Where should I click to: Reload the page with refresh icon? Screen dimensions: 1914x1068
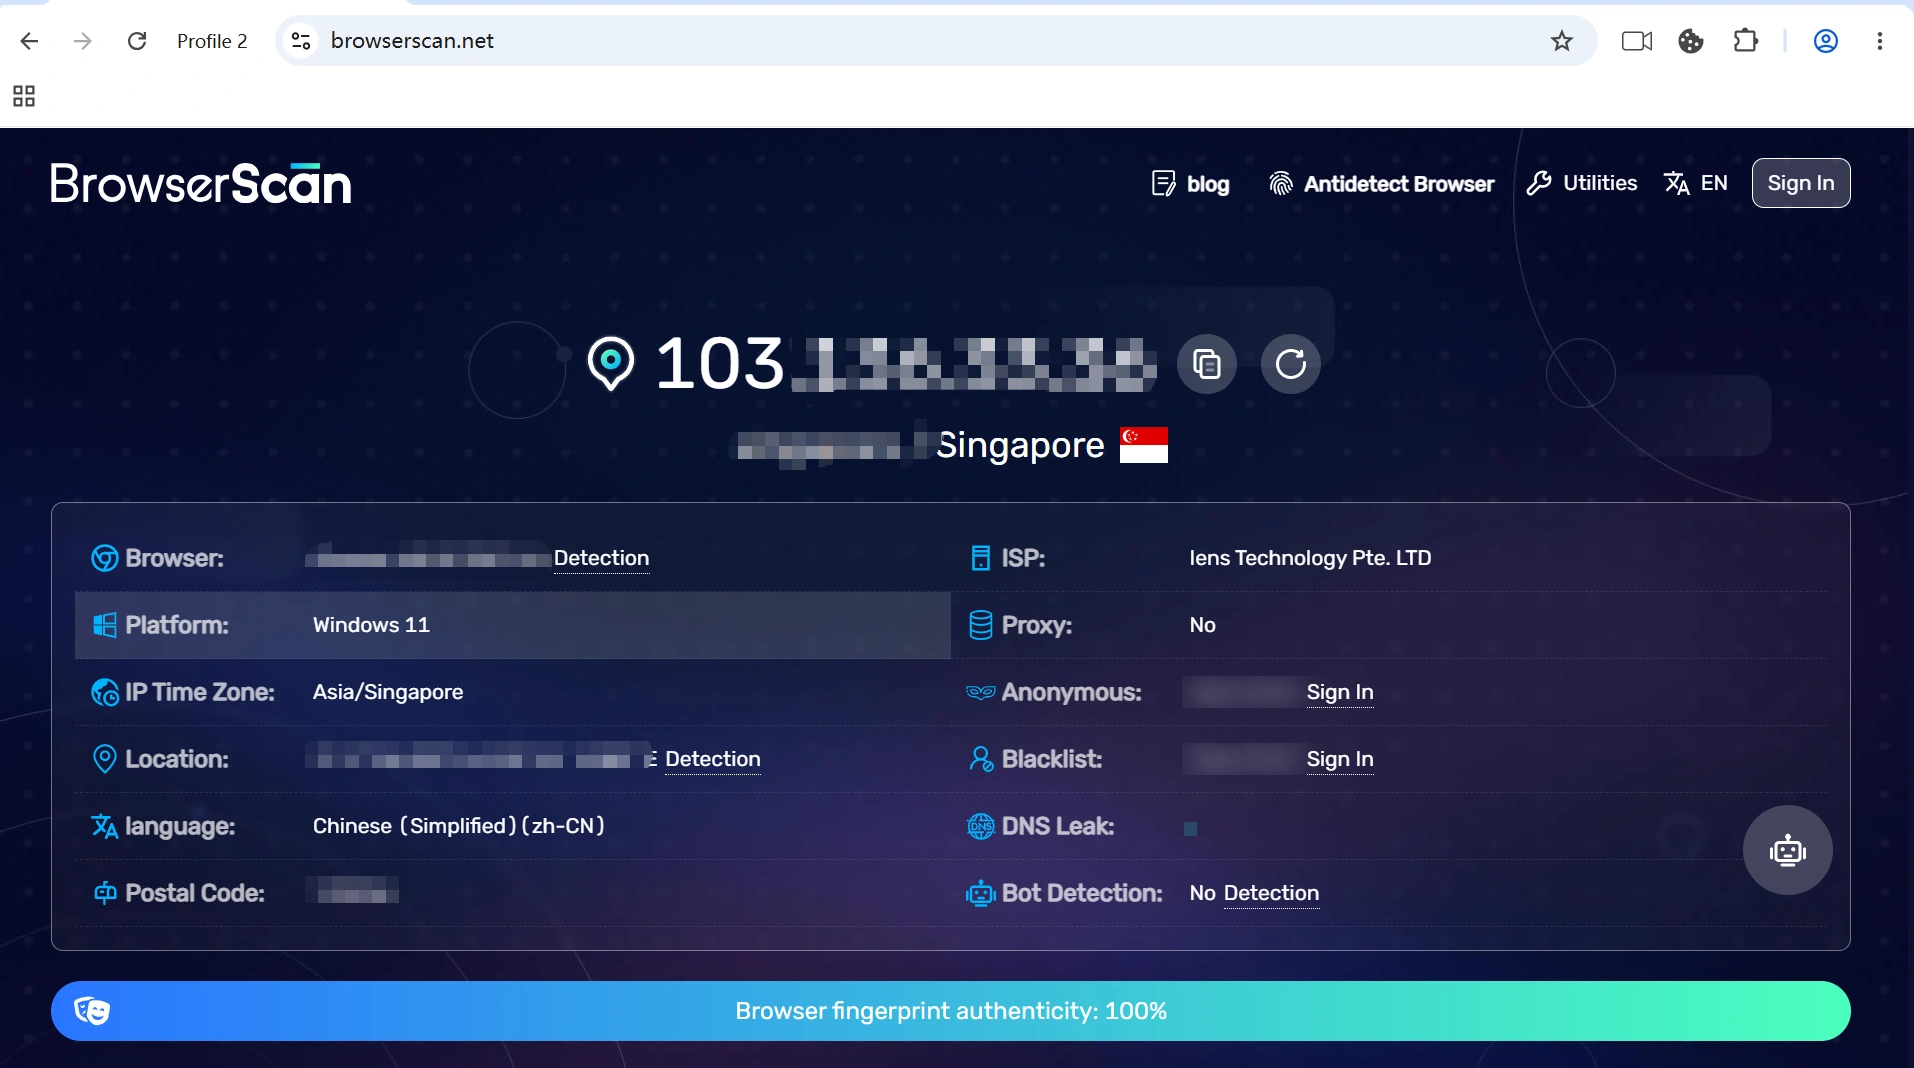pos(137,41)
